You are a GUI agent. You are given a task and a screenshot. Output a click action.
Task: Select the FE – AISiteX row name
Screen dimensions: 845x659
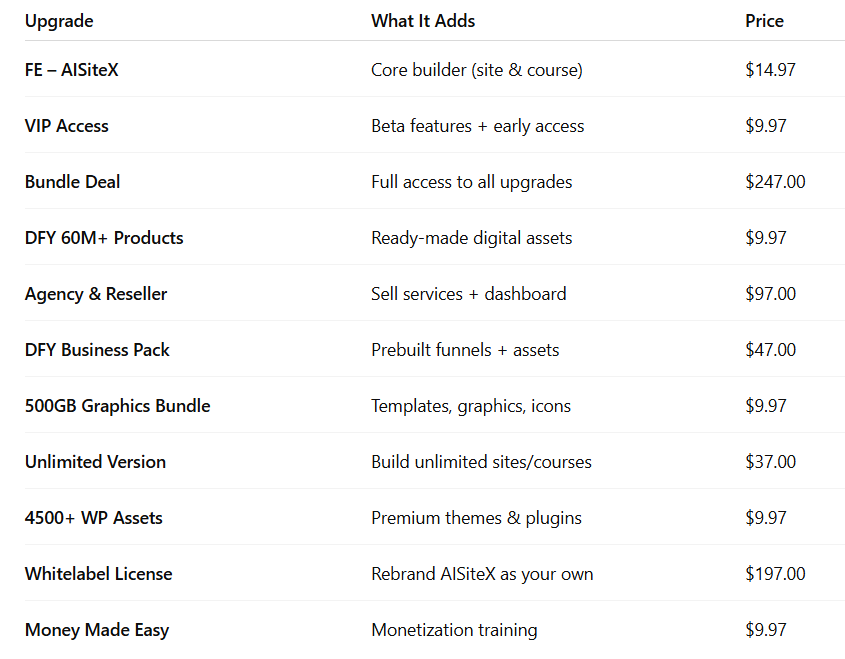coord(71,70)
